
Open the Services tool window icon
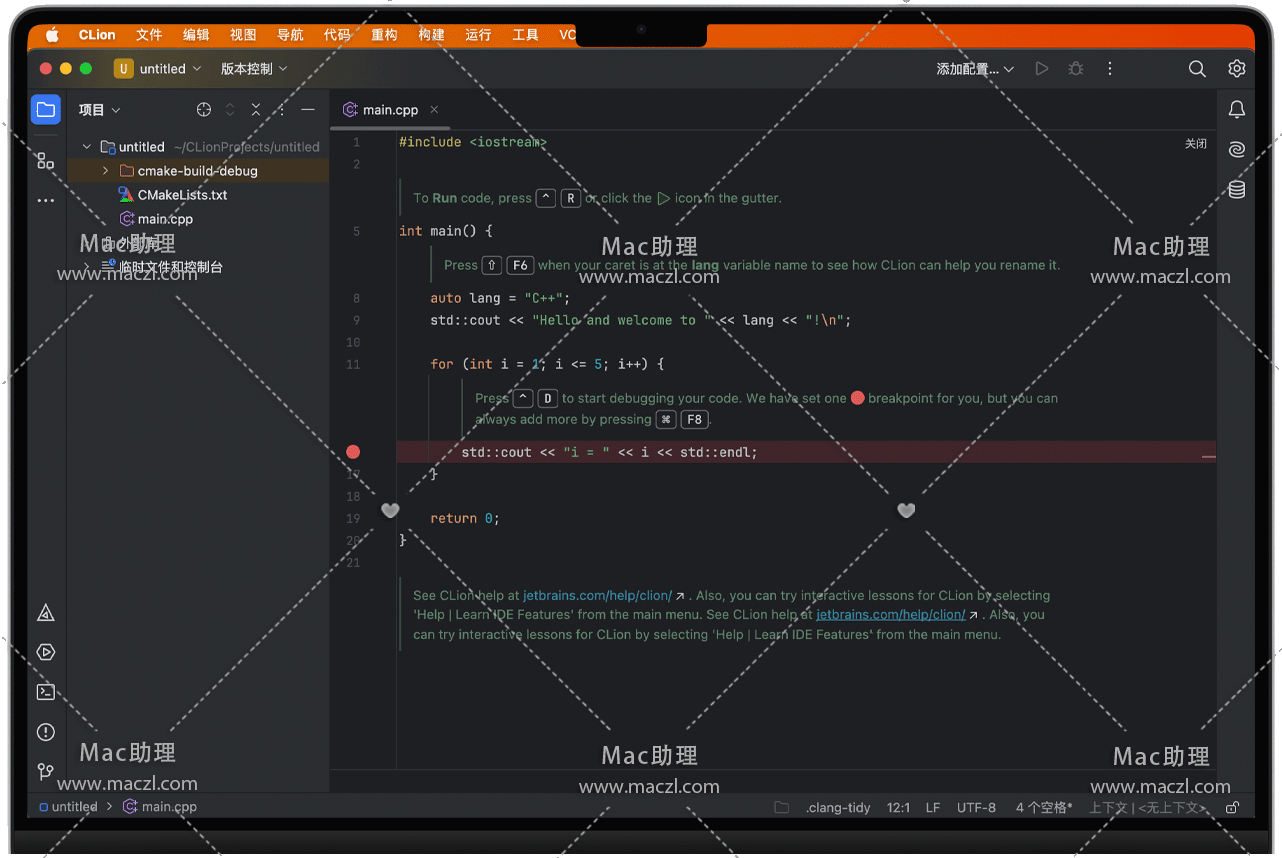(46, 652)
